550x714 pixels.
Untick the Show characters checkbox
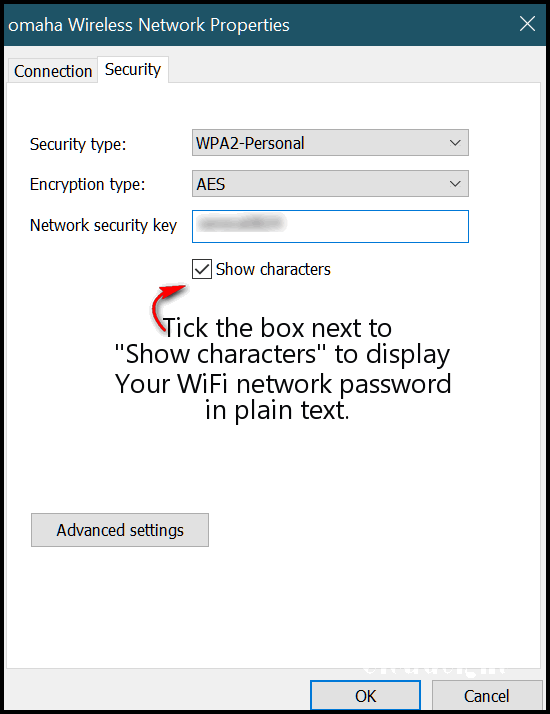click(x=202, y=269)
